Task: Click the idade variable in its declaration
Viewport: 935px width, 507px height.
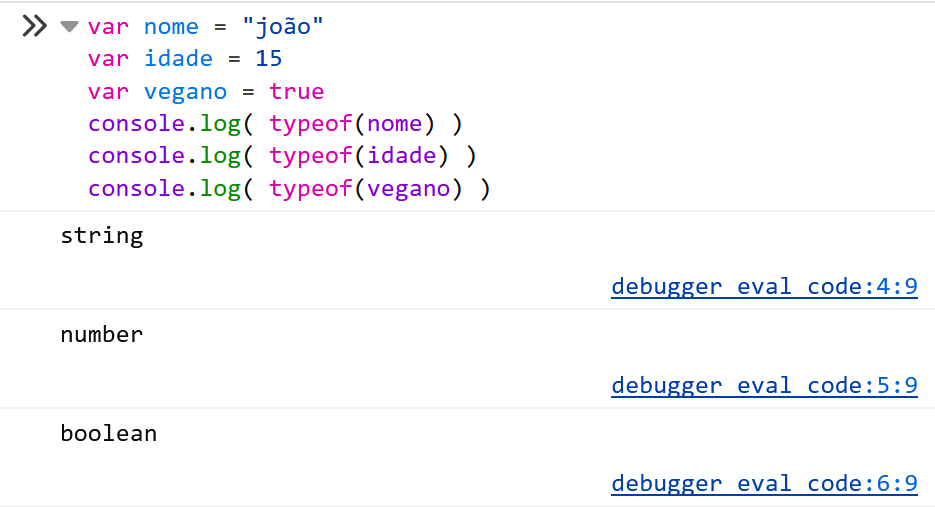Action: click(178, 59)
